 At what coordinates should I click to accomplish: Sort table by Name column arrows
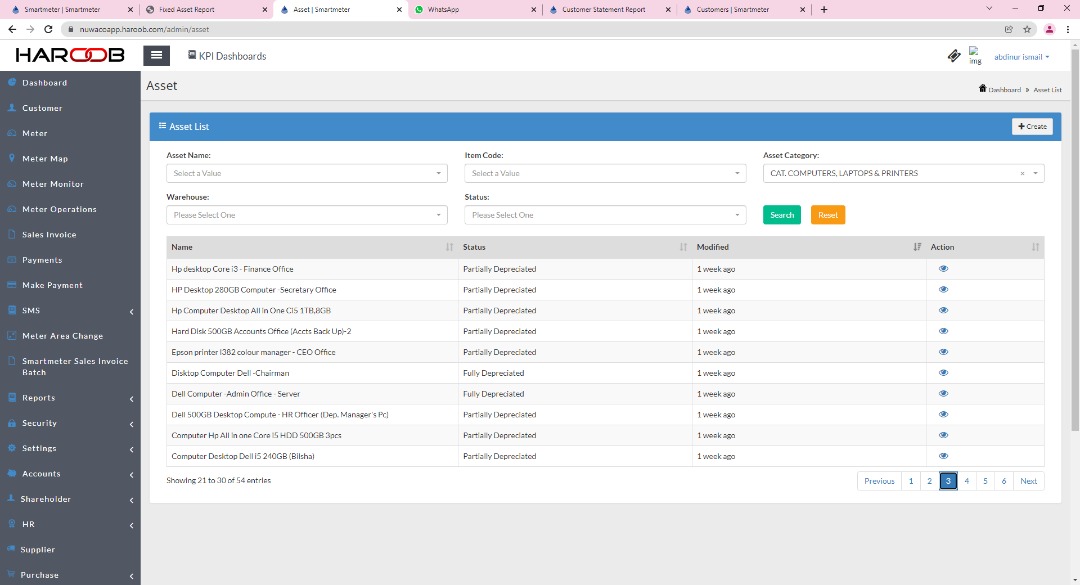[449, 247]
